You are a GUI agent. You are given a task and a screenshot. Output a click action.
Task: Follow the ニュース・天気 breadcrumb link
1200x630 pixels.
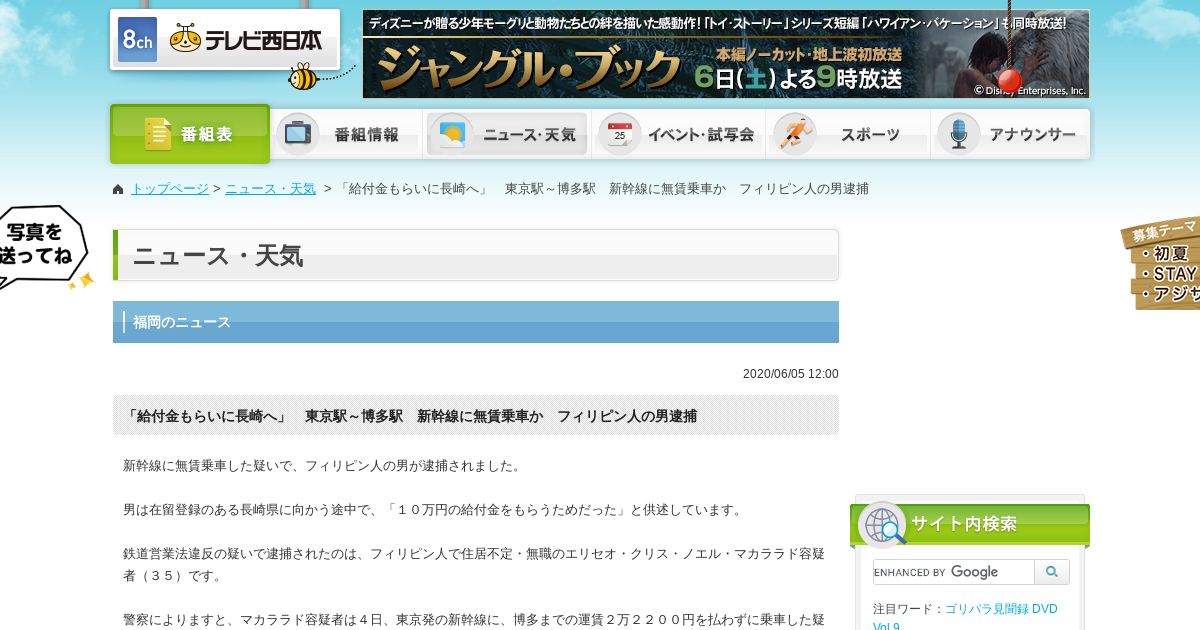[x=270, y=189]
